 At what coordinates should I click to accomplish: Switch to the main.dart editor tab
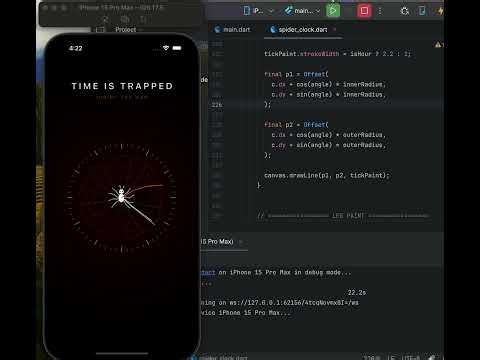(x=233, y=30)
